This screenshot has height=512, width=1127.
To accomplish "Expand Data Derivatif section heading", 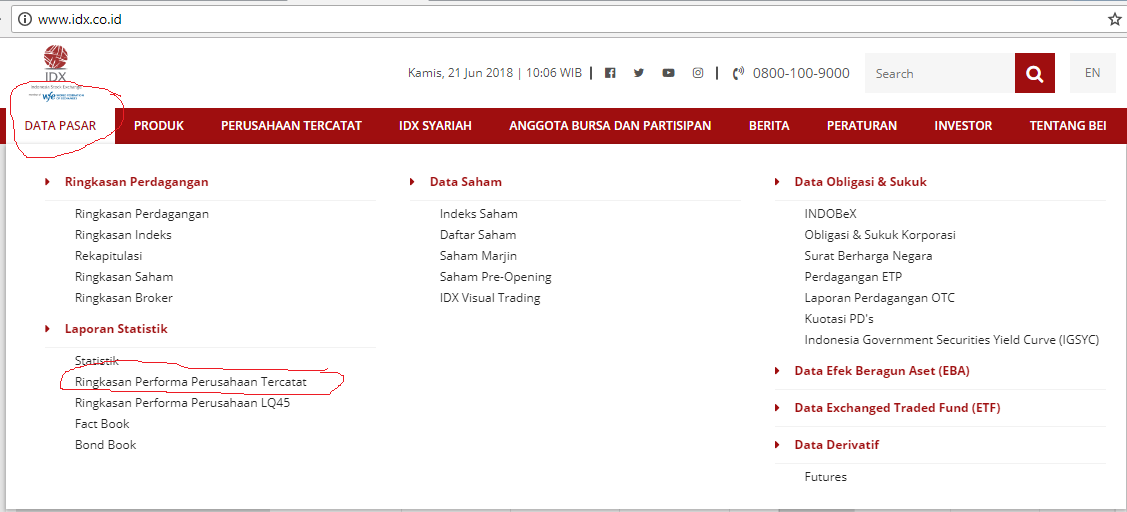I will click(x=837, y=445).
